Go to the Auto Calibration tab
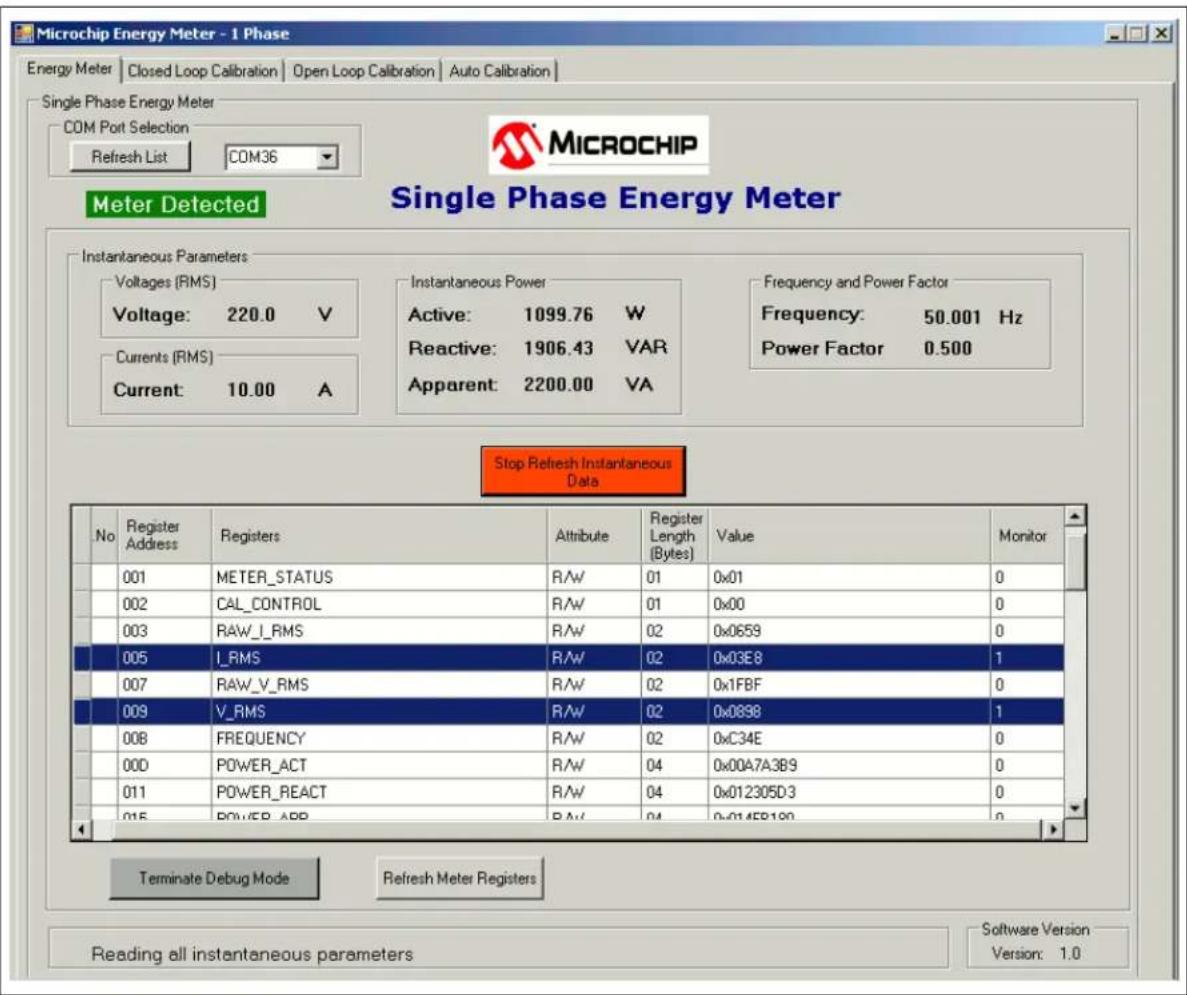The width and height of the screenshot is (1187, 995). (500, 71)
